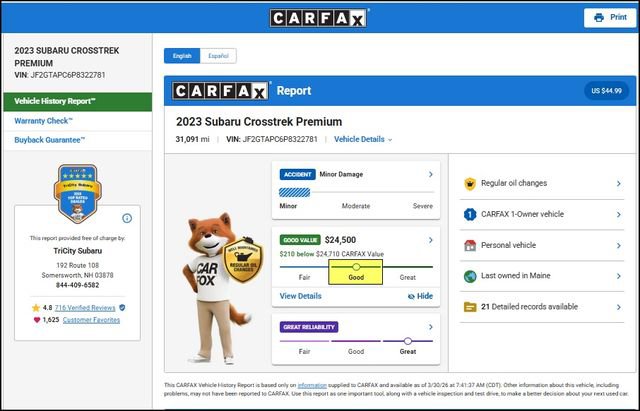Click the Last owned in Maine globe icon
The width and height of the screenshot is (640, 411).
pos(469,276)
